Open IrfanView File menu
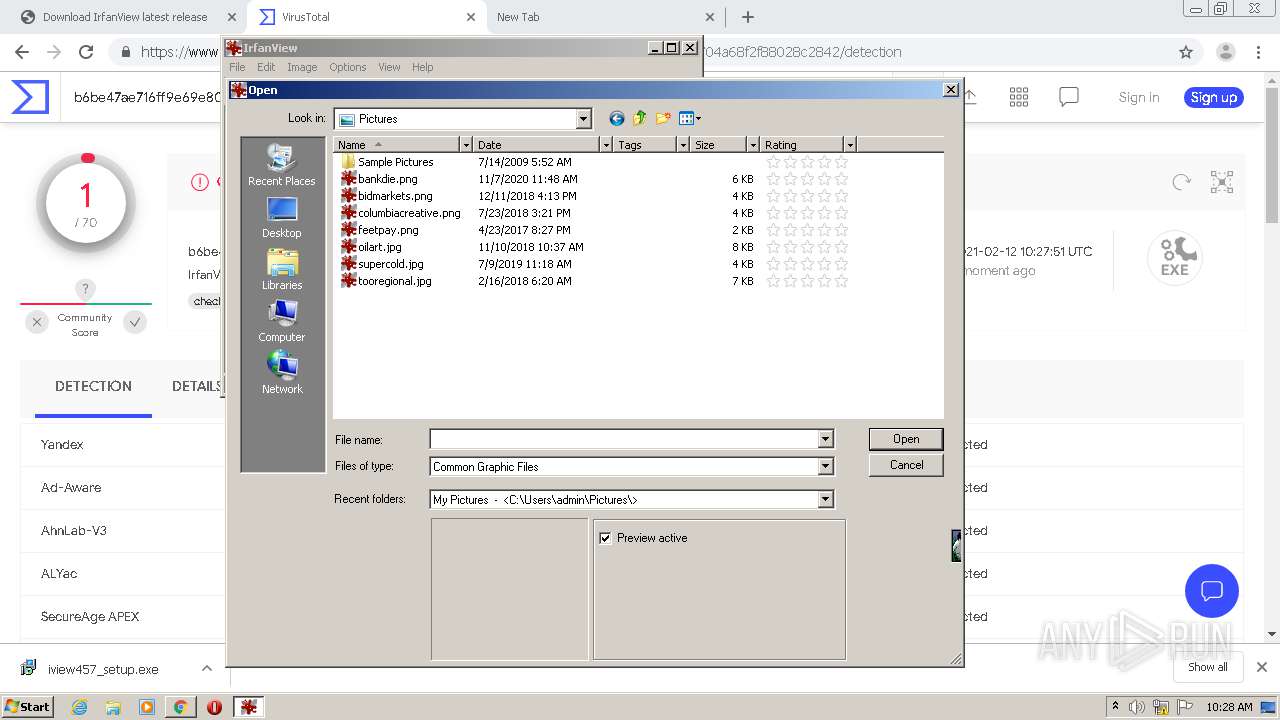Image resolution: width=1280 pixels, height=720 pixels. point(237,67)
